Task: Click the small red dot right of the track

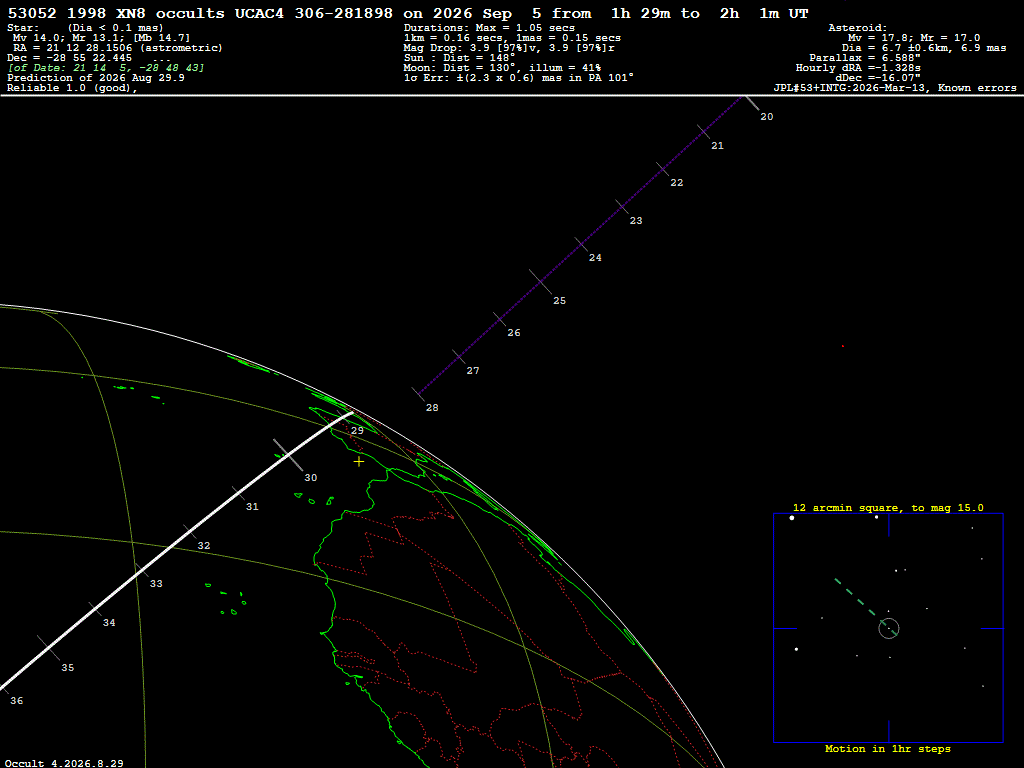Action: (x=842, y=346)
